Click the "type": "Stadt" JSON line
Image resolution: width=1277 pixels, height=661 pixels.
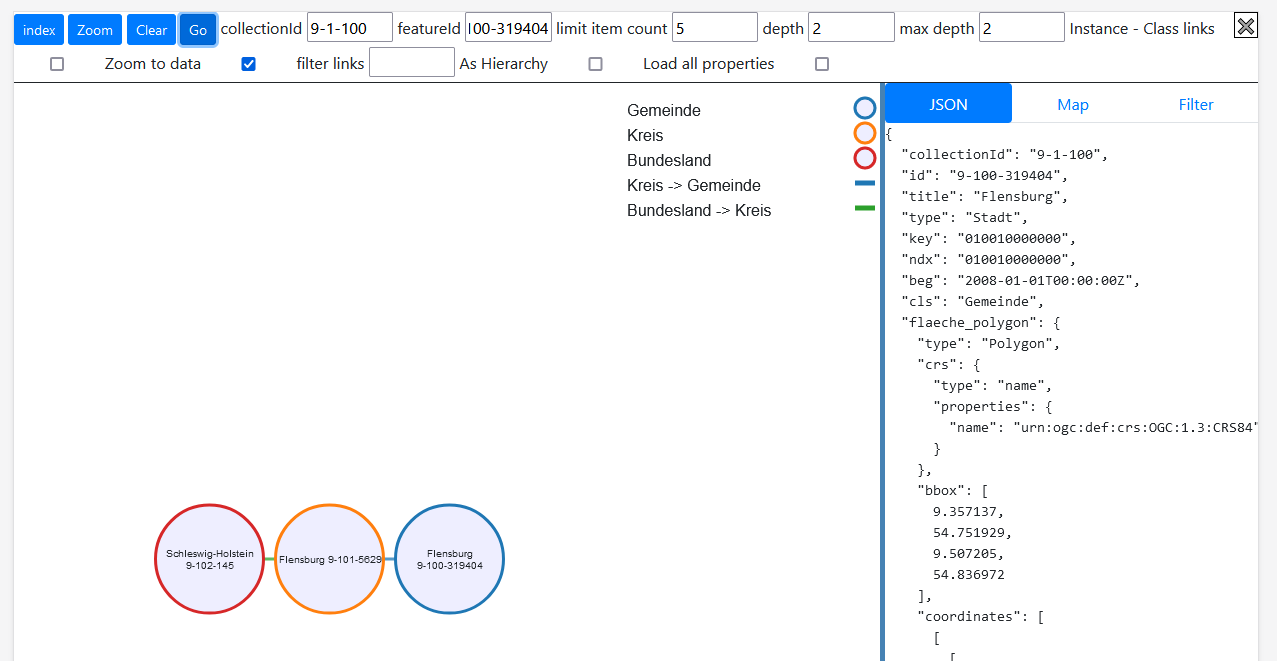click(x=965, y=217)
